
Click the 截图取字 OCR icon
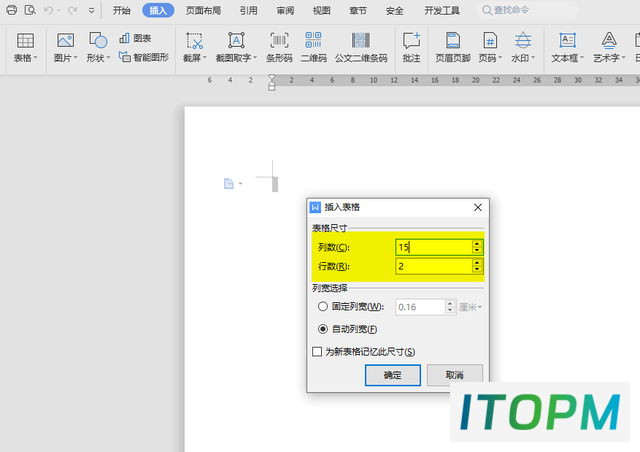click(236, 41)
